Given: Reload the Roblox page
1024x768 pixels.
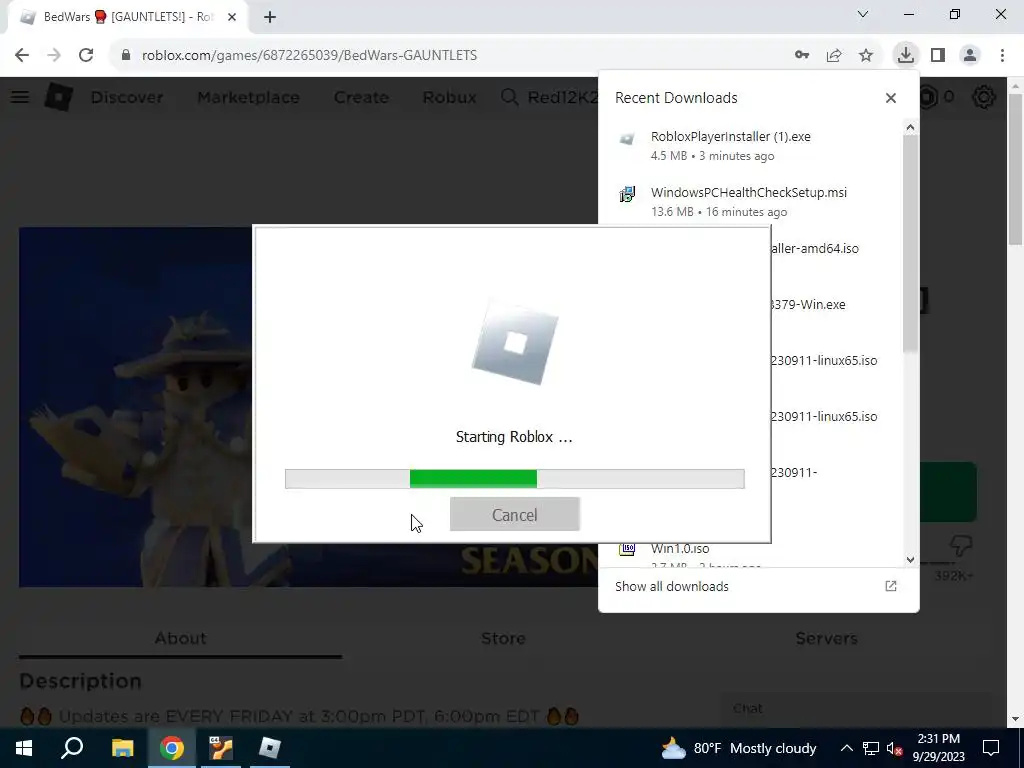Looking at the screenshot, I should point(86,55).
